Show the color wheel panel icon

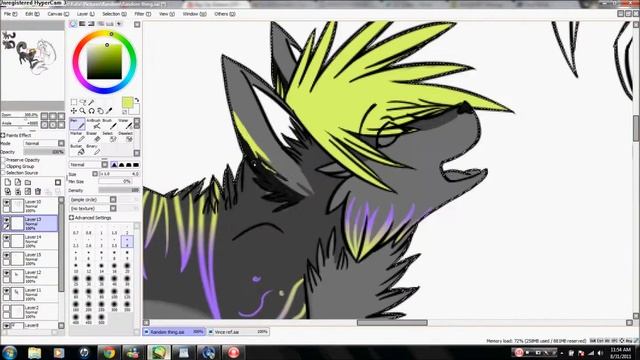click(73, 24)
